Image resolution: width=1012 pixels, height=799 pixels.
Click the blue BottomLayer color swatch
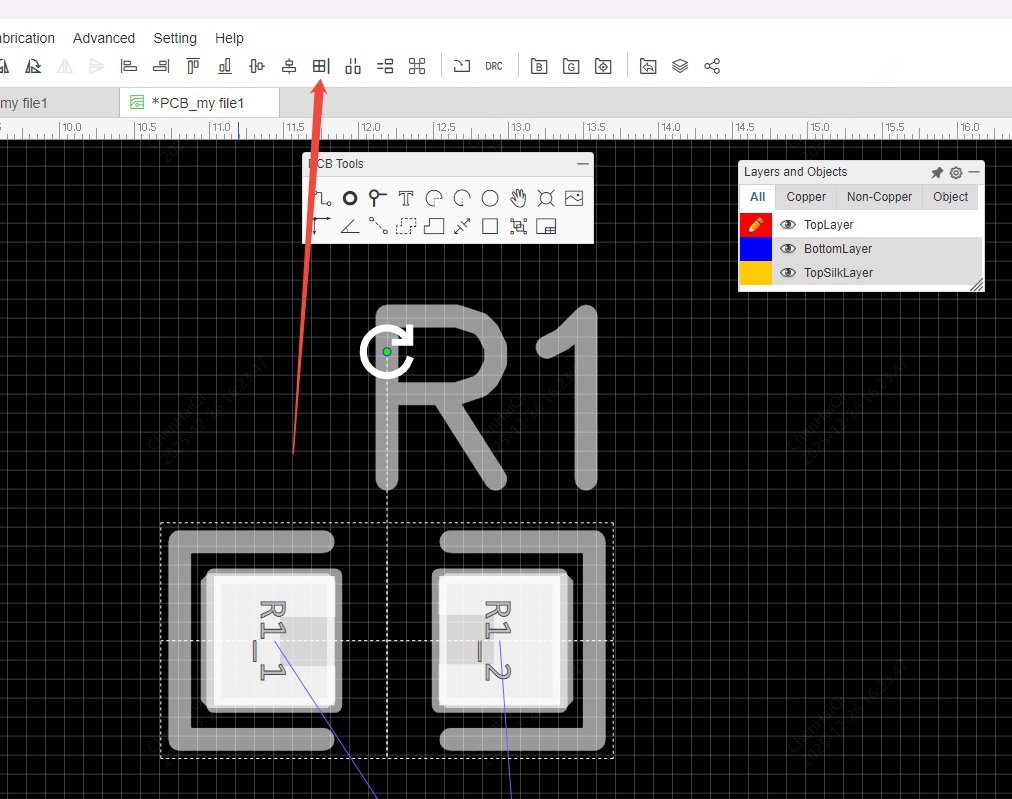point(755,249)
